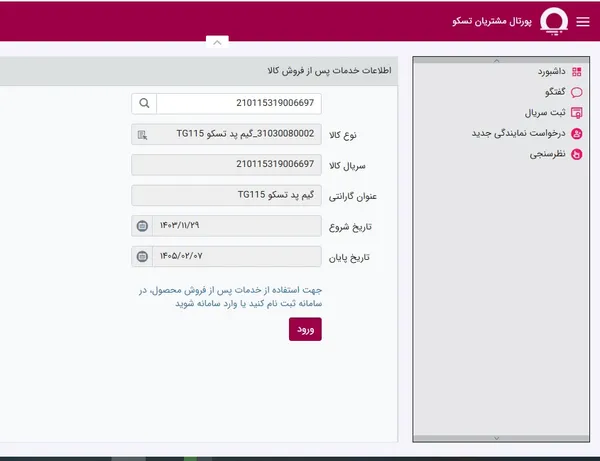This screenshot has width=600, height=461.
Task: Click the تاریخ پایان label
Action: pyautogui.click(x=349, y=258)
